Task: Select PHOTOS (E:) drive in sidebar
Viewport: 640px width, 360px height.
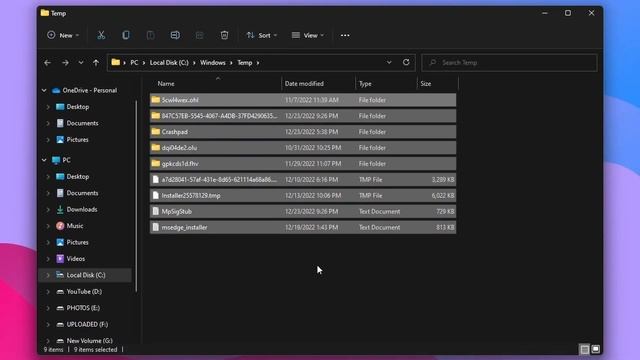Action: [x=83, y=308]
